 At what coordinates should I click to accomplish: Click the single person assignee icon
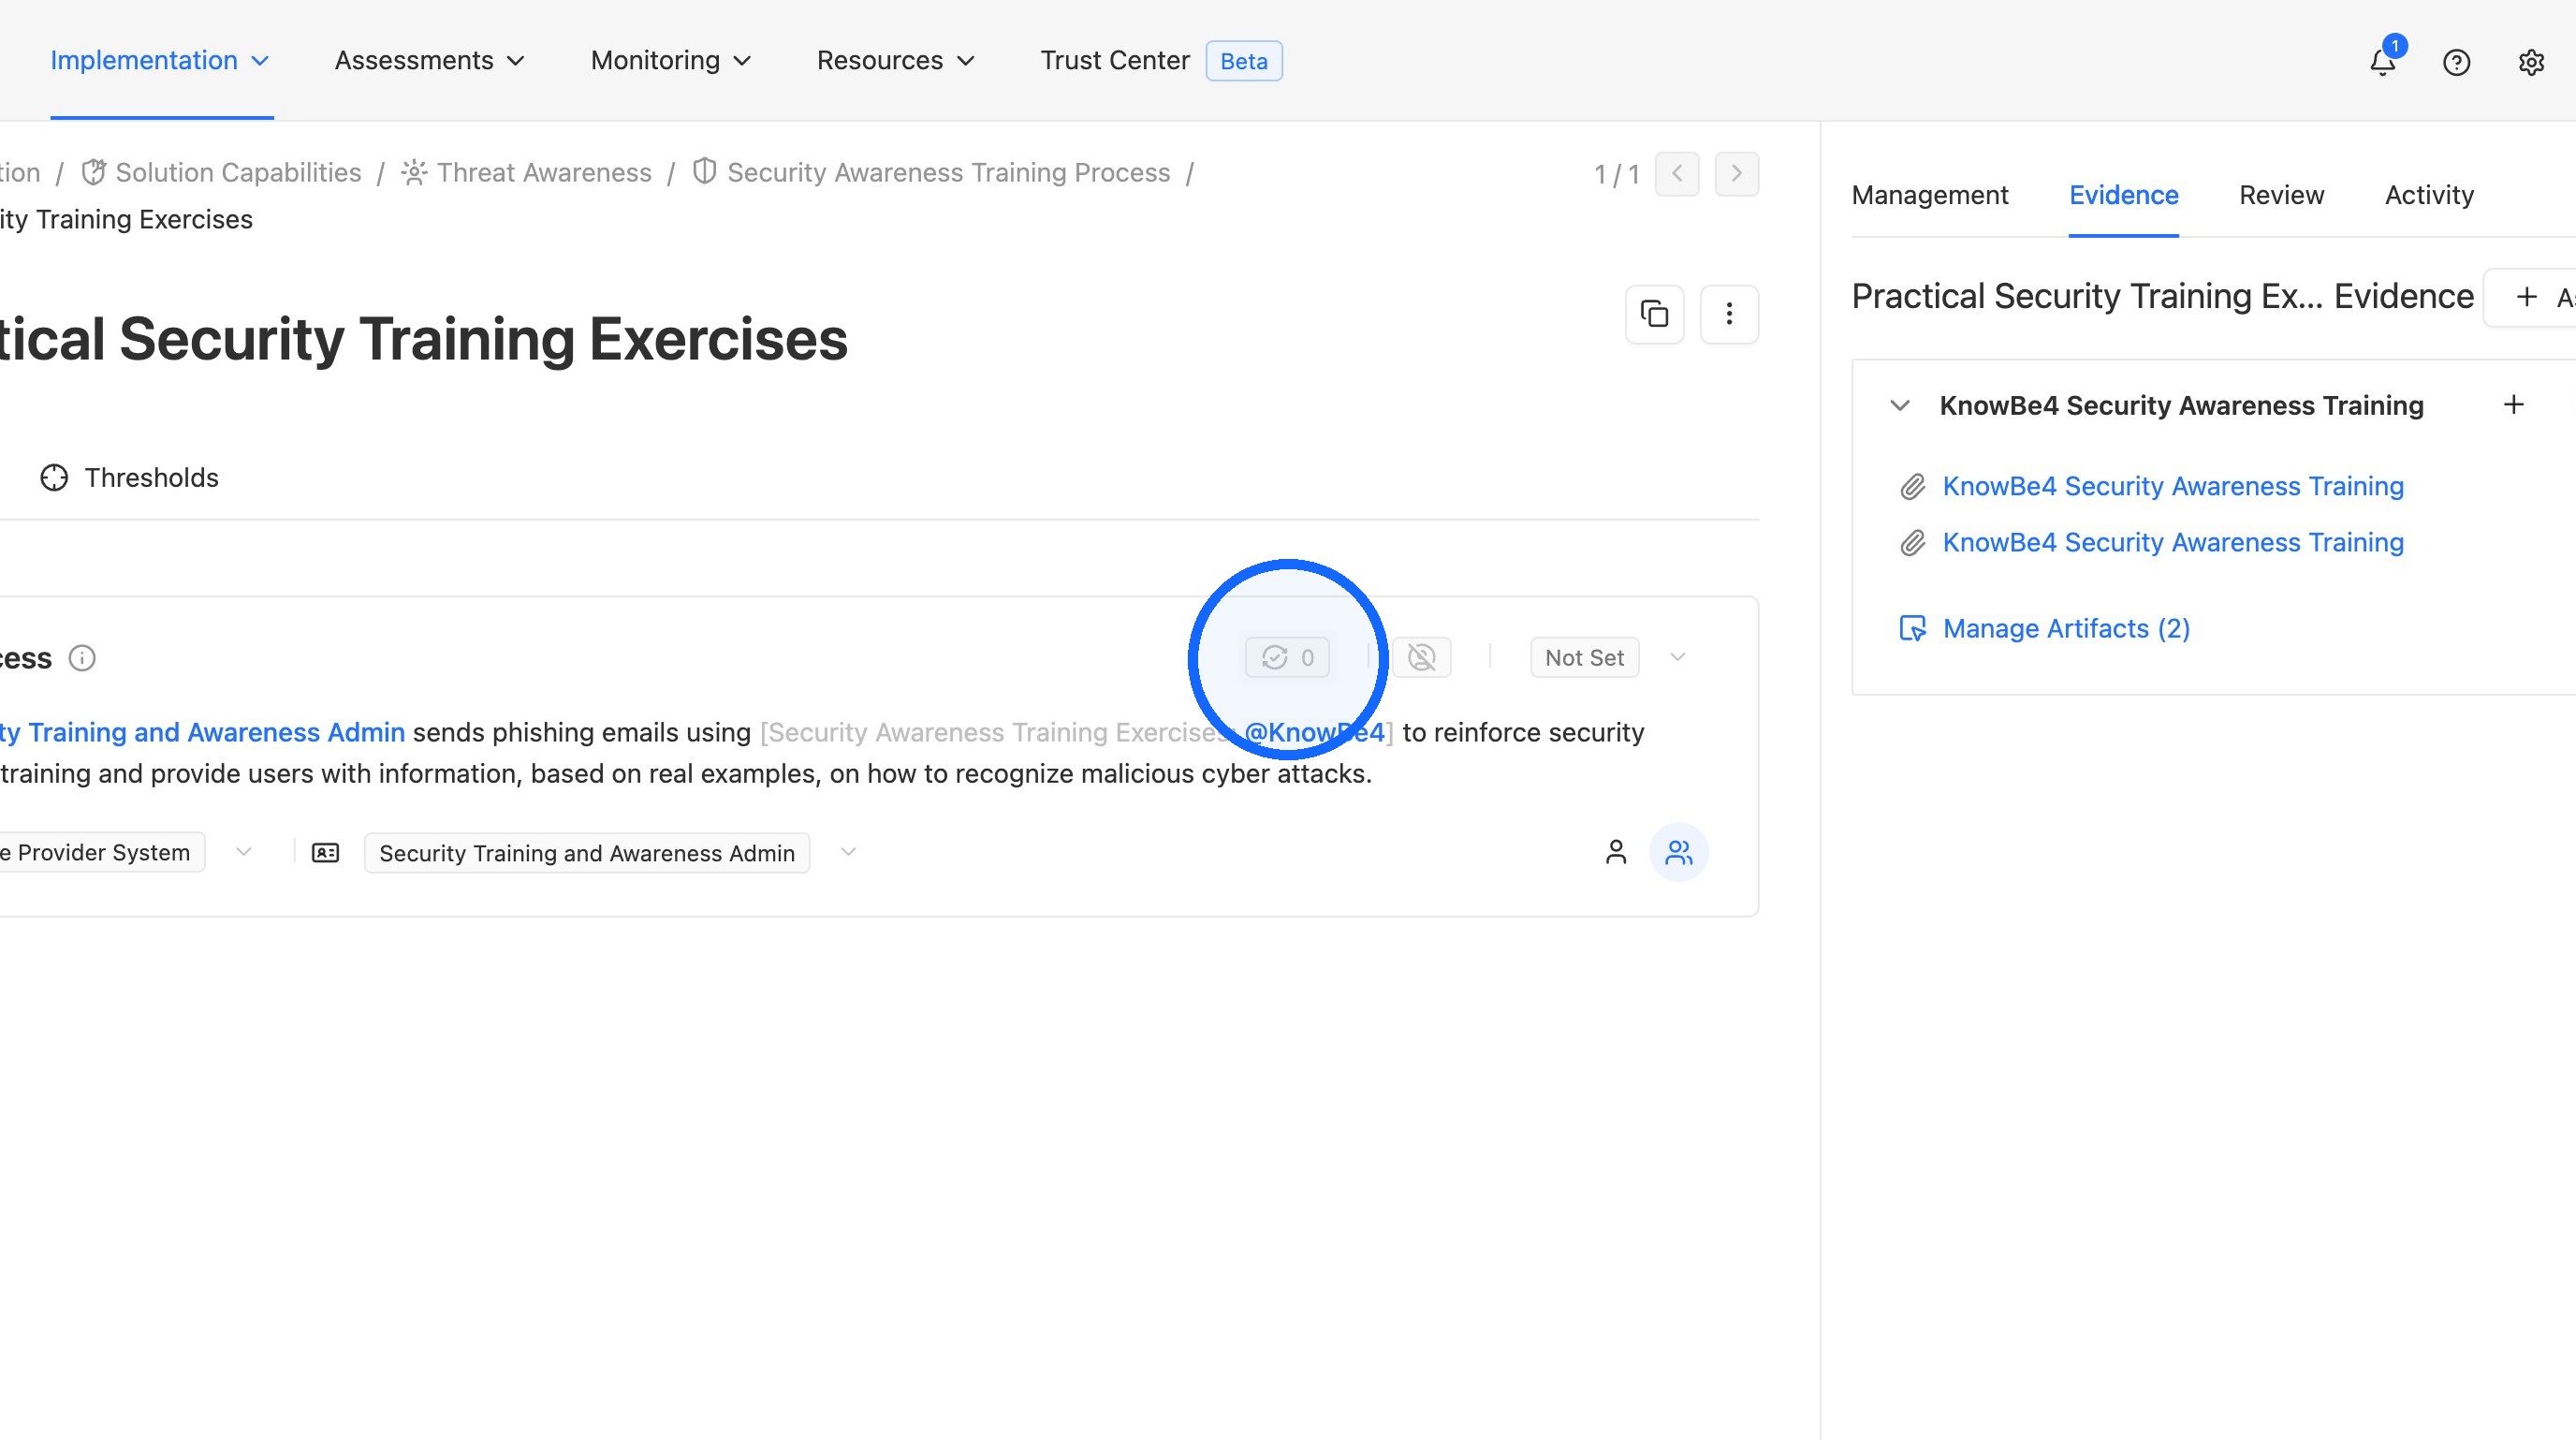(1616, 852)
